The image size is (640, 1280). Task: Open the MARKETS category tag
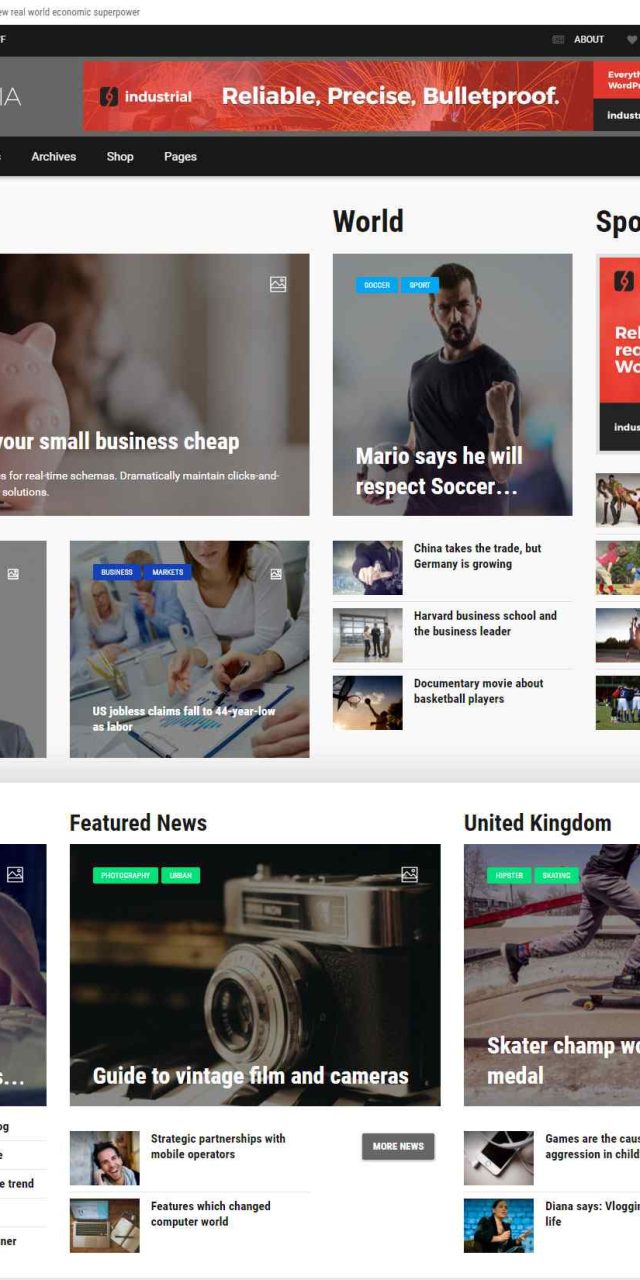click(x=168, y=573)
